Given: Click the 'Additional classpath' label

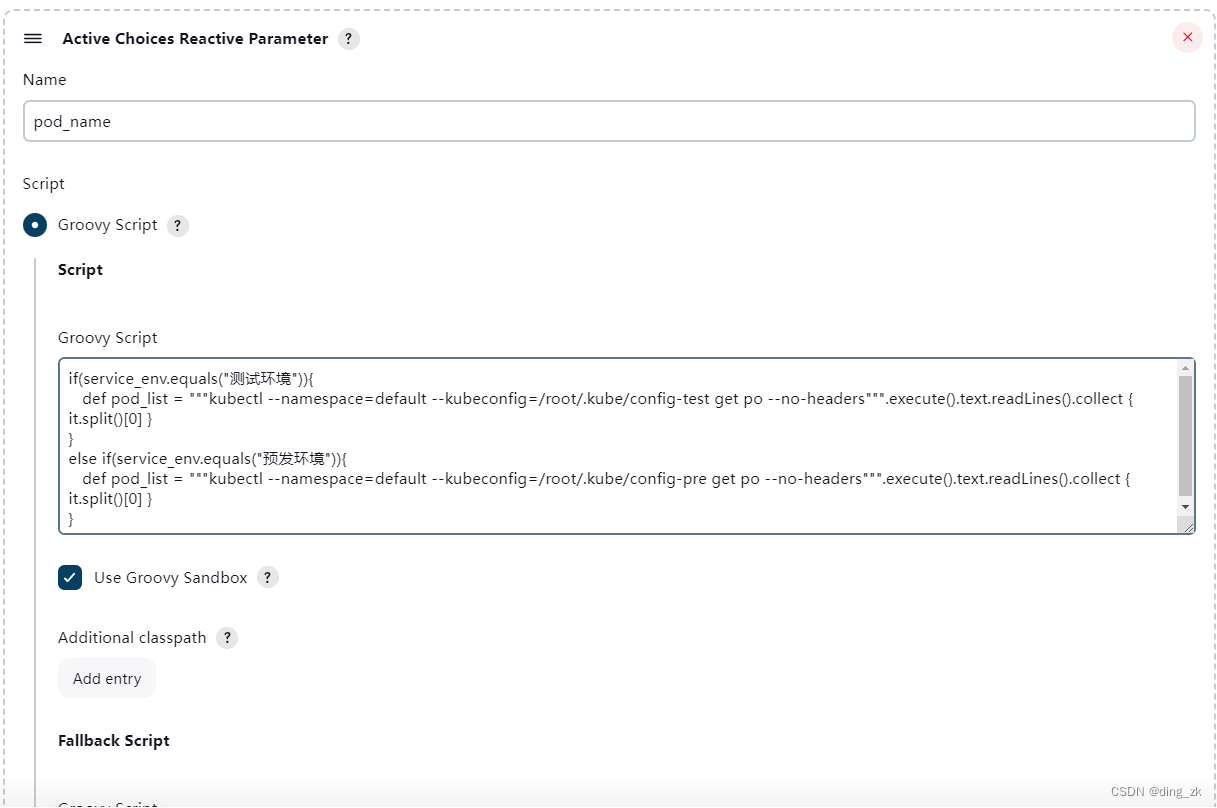Looking at the screenshot, I should pyautogui.click(x=132, y=638).
